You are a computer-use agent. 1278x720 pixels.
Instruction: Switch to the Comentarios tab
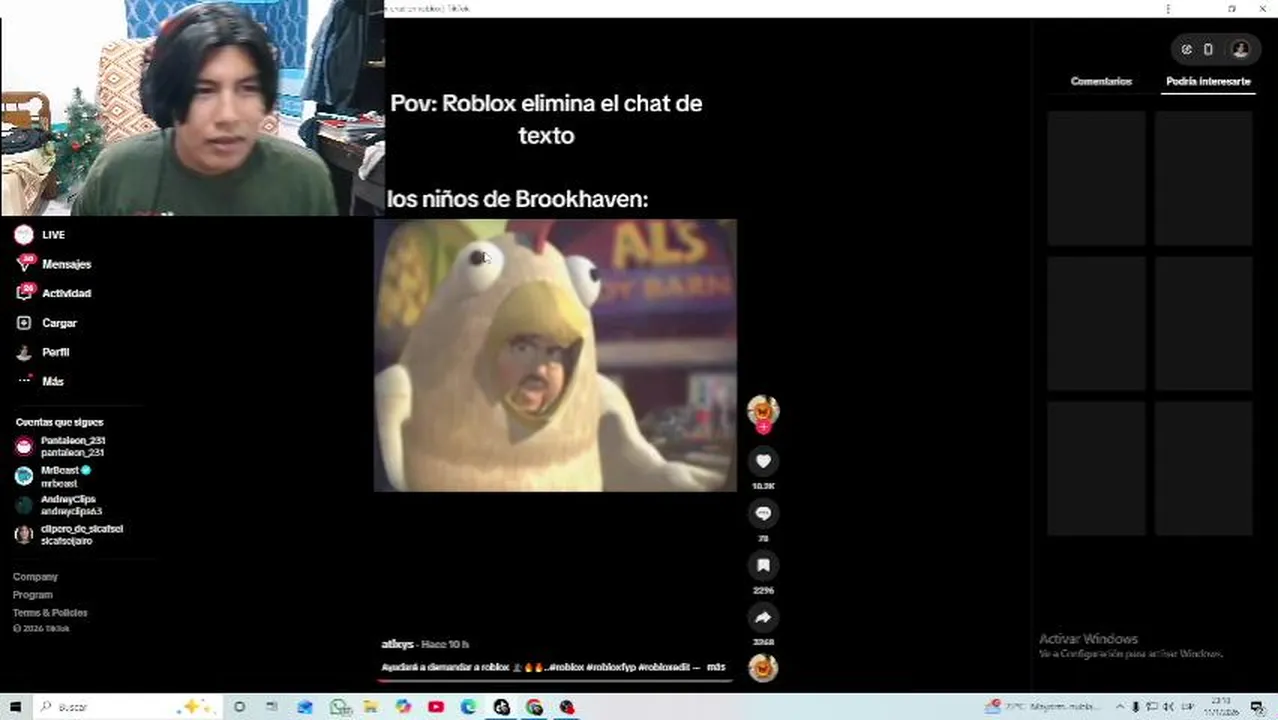coord(1101,81)
